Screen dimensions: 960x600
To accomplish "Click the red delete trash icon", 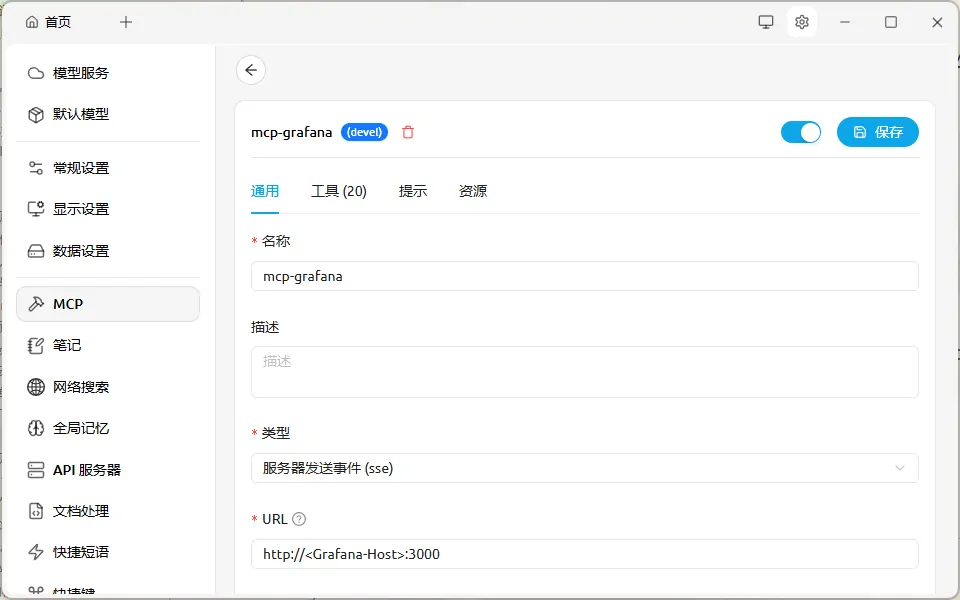I will (x=408, y=132).
